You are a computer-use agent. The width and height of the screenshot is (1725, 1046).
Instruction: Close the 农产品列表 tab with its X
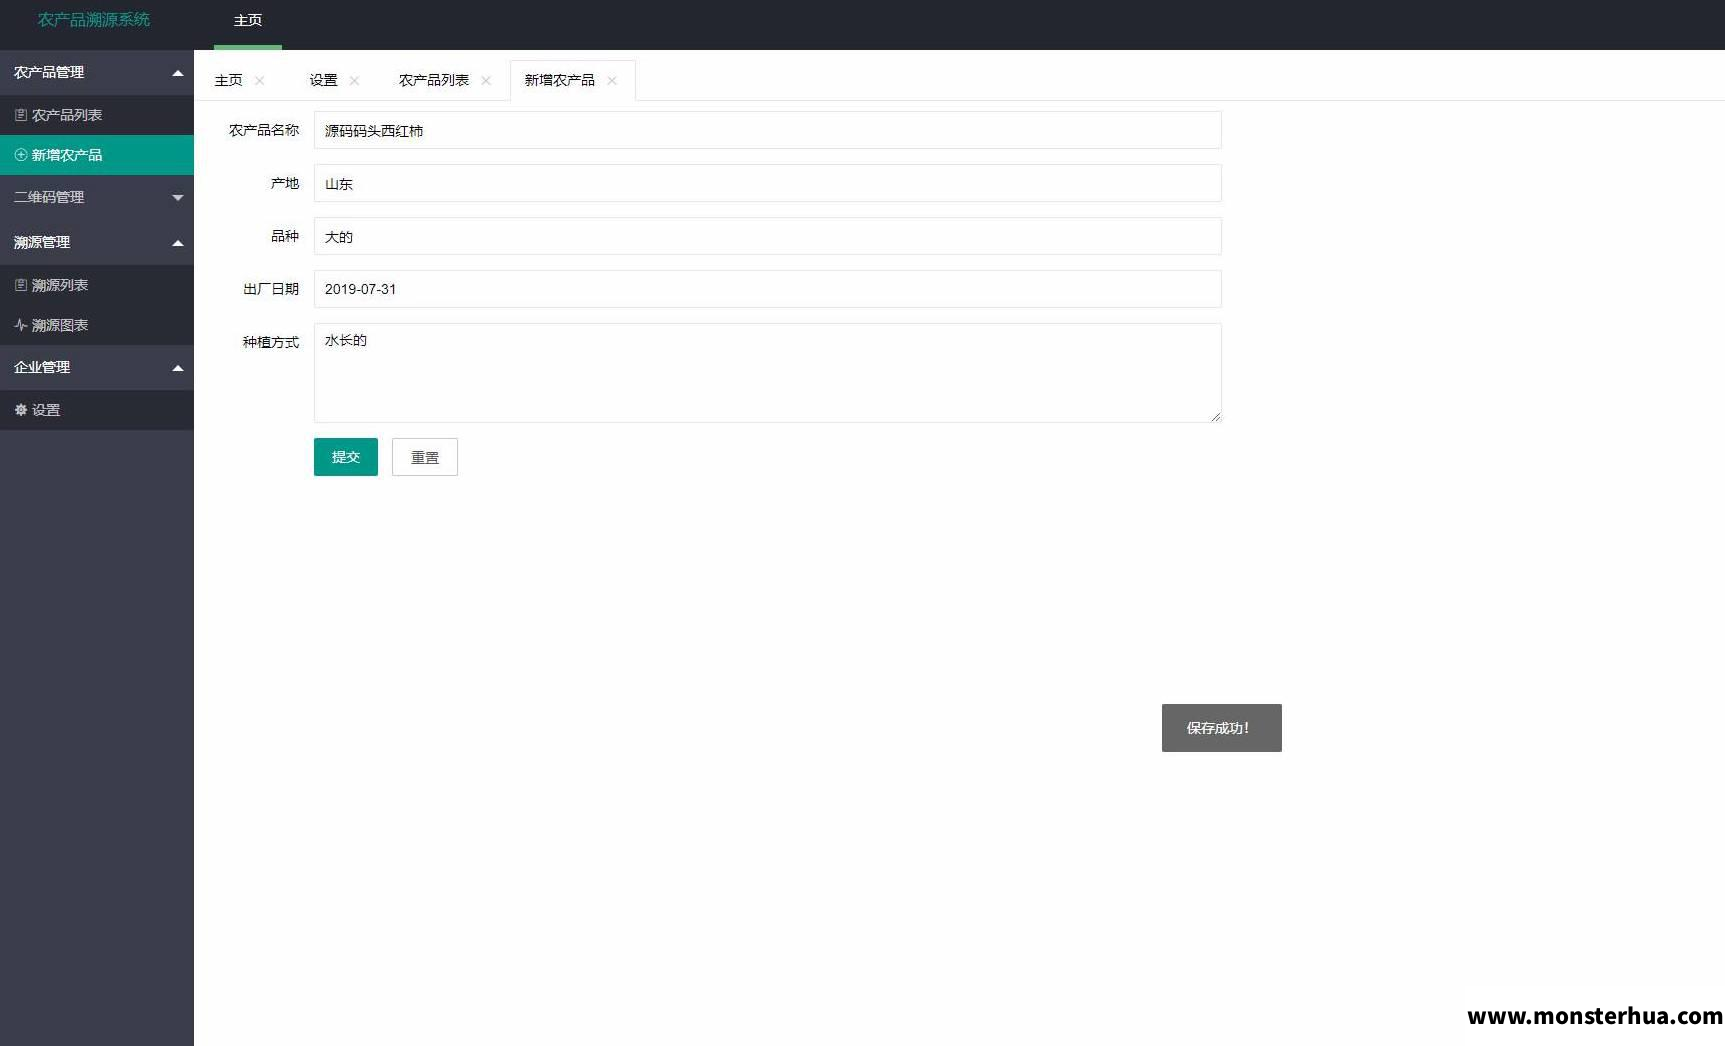(x=486, y=81)
